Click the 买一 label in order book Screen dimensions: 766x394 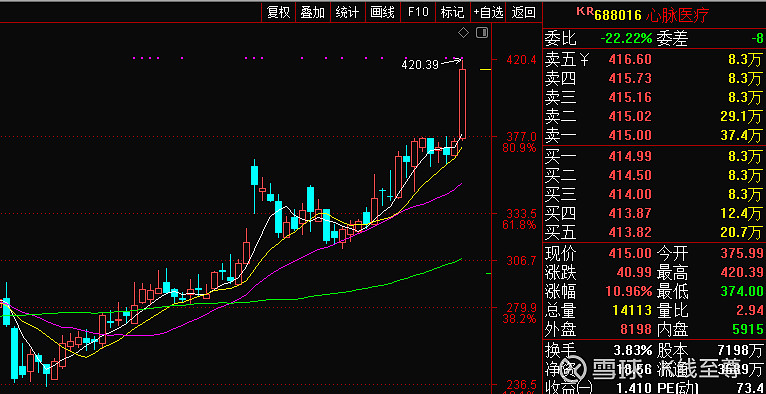(x=560, y=156)
